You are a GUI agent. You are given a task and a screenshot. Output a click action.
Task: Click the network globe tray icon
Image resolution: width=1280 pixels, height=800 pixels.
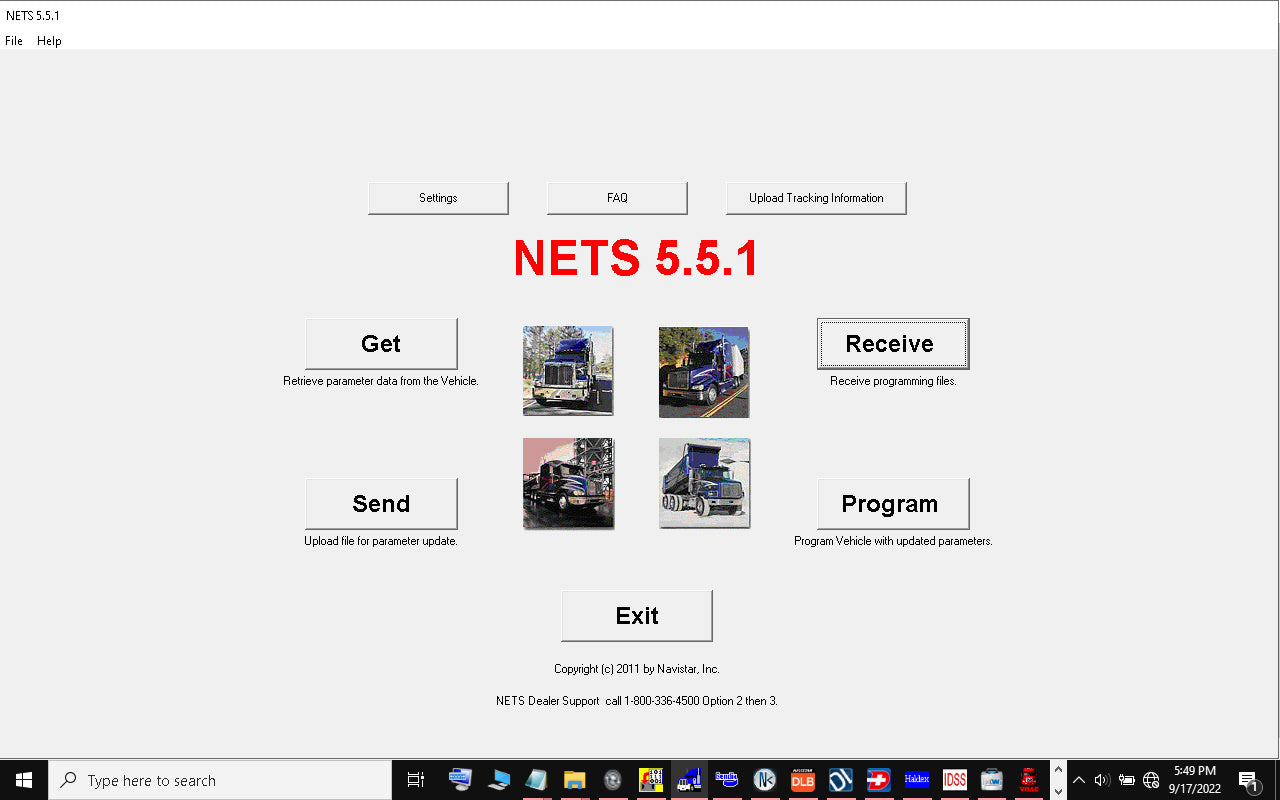tap(1151, 780)
